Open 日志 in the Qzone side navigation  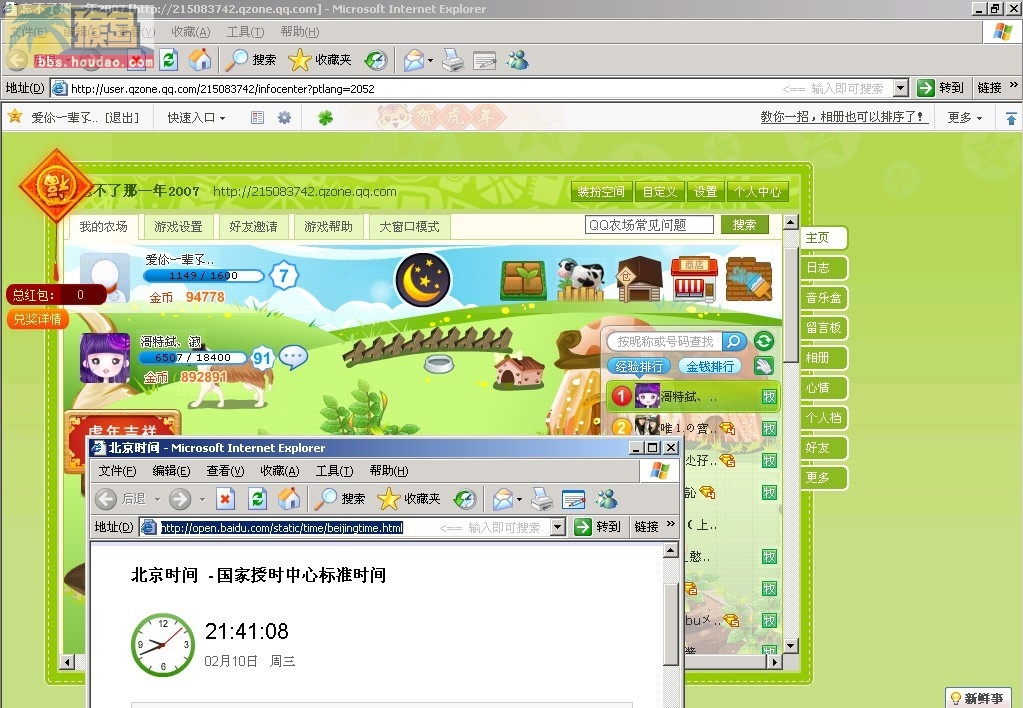(x=823, y=268)
